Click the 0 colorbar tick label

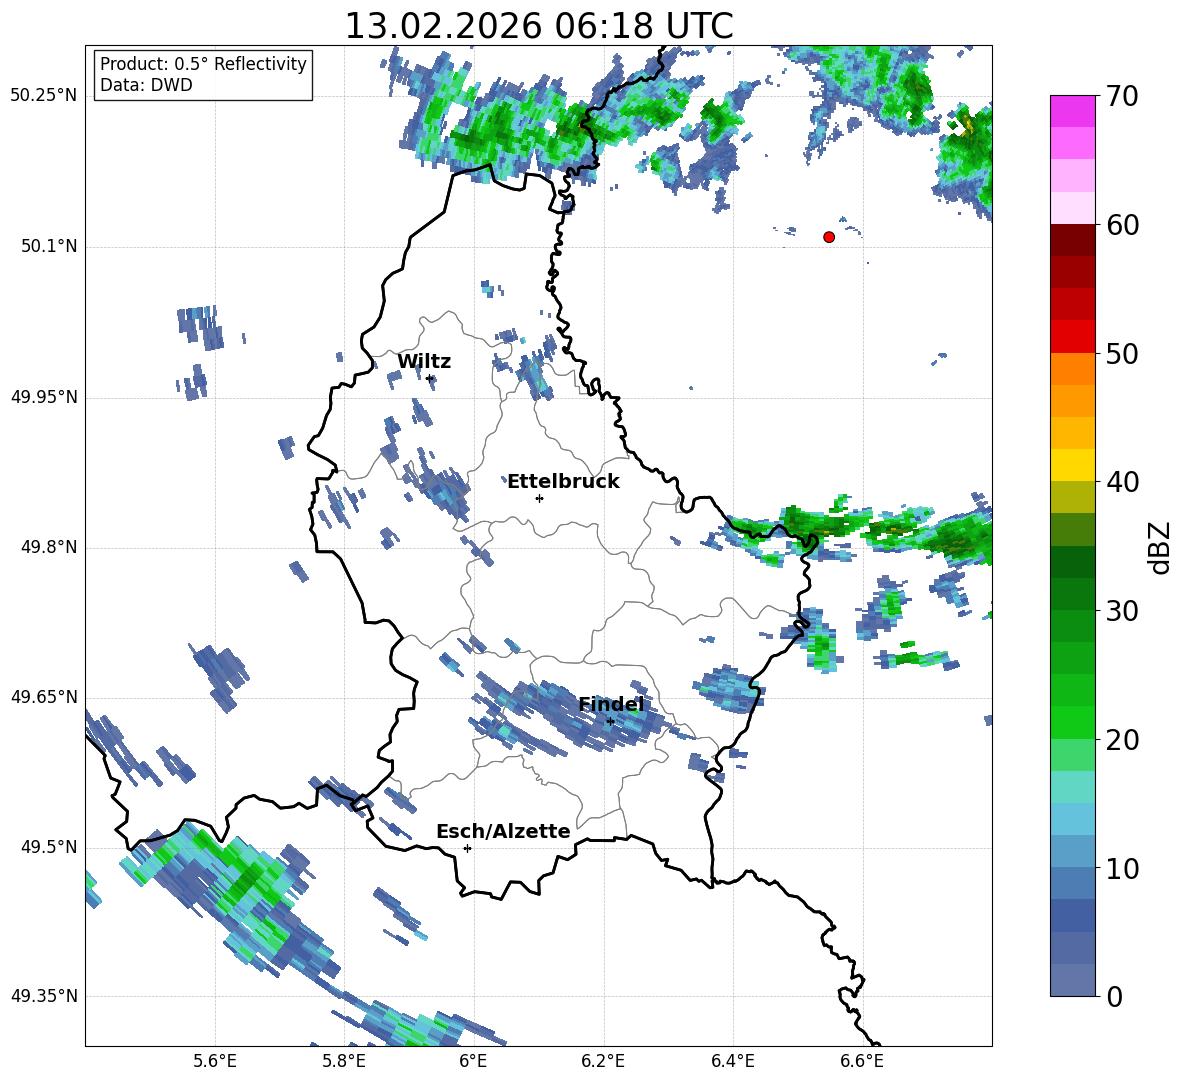click(1115, 996)
